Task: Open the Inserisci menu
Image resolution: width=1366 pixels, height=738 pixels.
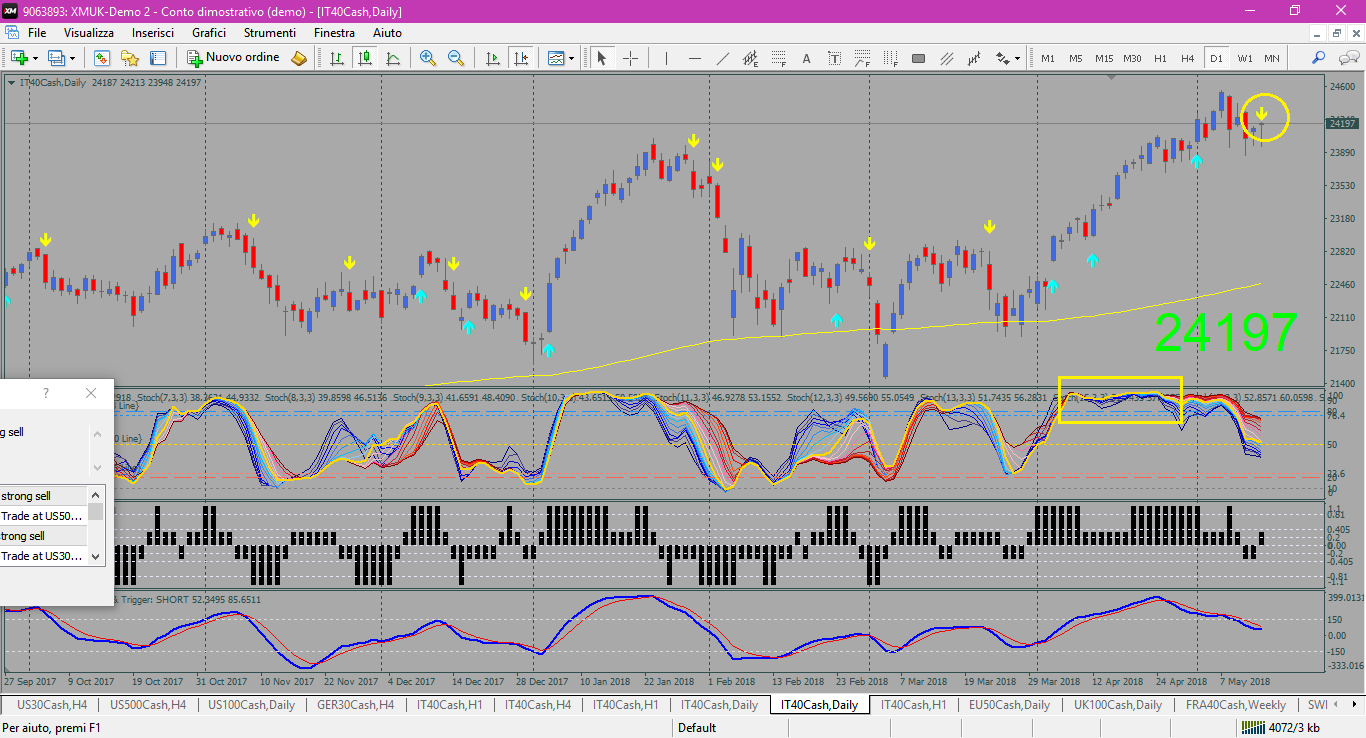Action: tap(153, 33)
